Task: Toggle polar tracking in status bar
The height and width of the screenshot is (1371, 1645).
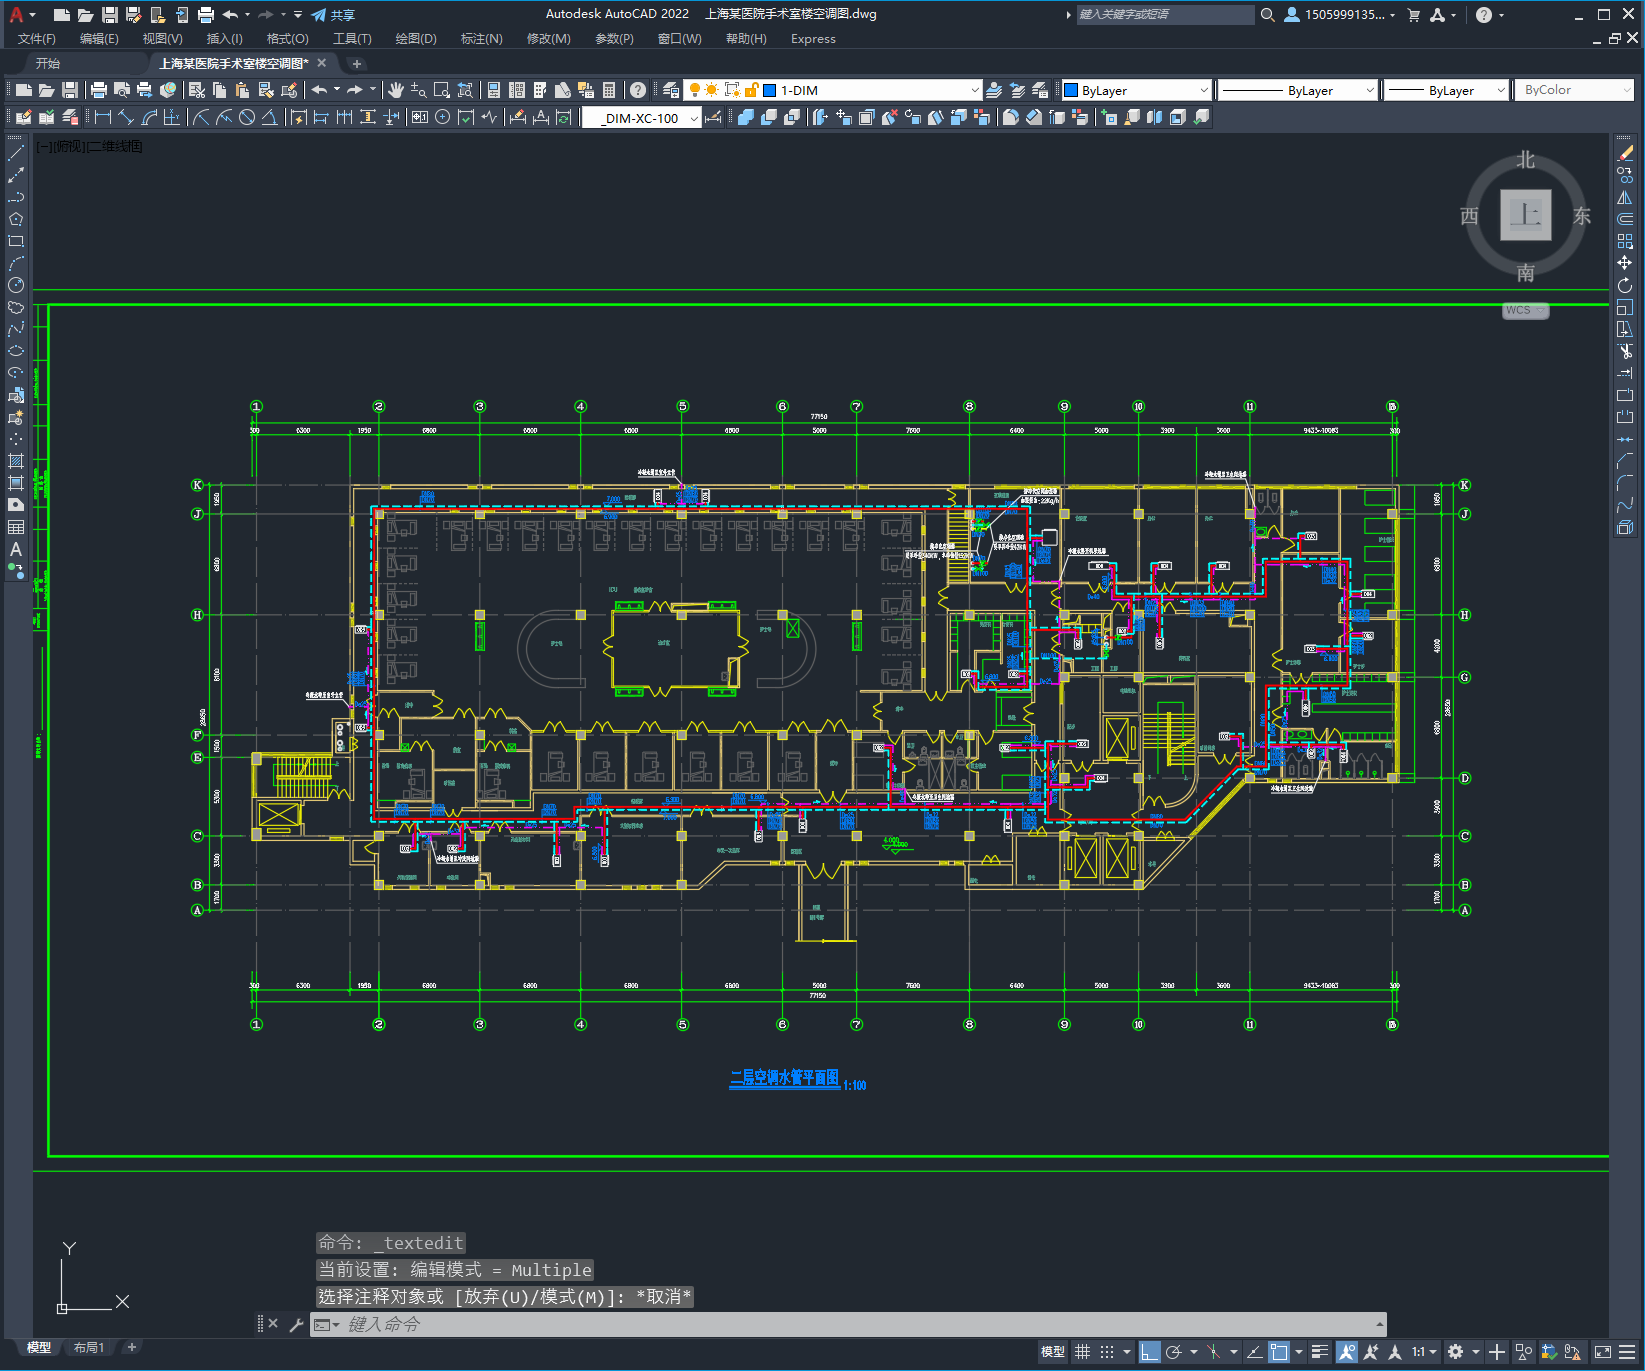Action: pos(1174,1352)
